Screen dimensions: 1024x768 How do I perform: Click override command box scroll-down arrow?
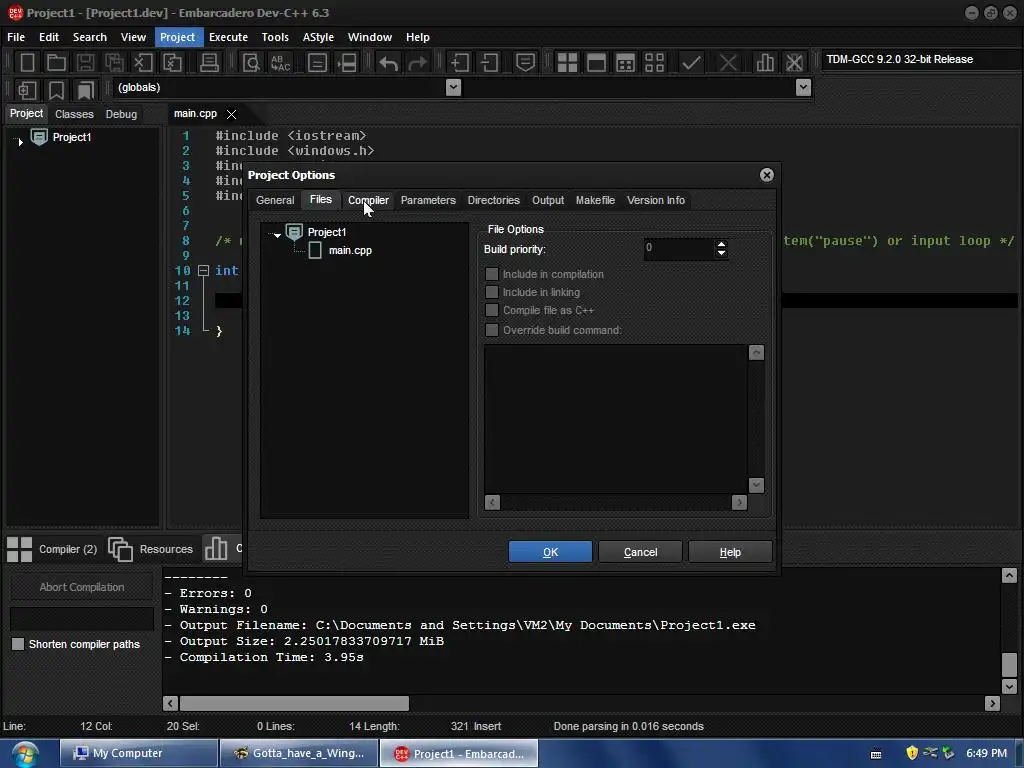756,485
